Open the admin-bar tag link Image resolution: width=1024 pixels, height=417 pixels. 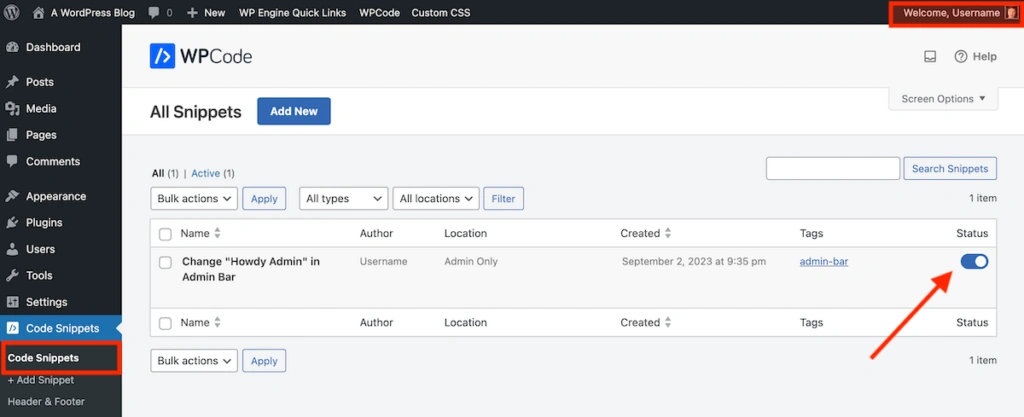(x=824, y=262)
